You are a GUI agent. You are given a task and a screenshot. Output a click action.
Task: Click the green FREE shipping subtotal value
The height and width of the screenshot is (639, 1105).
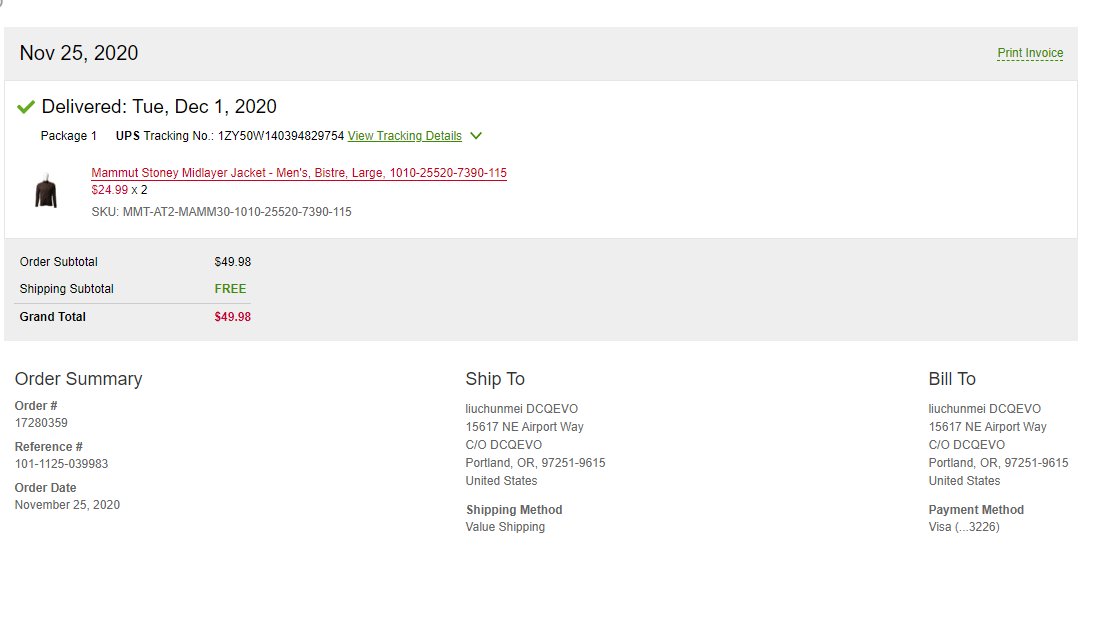(x=230, y=289)
